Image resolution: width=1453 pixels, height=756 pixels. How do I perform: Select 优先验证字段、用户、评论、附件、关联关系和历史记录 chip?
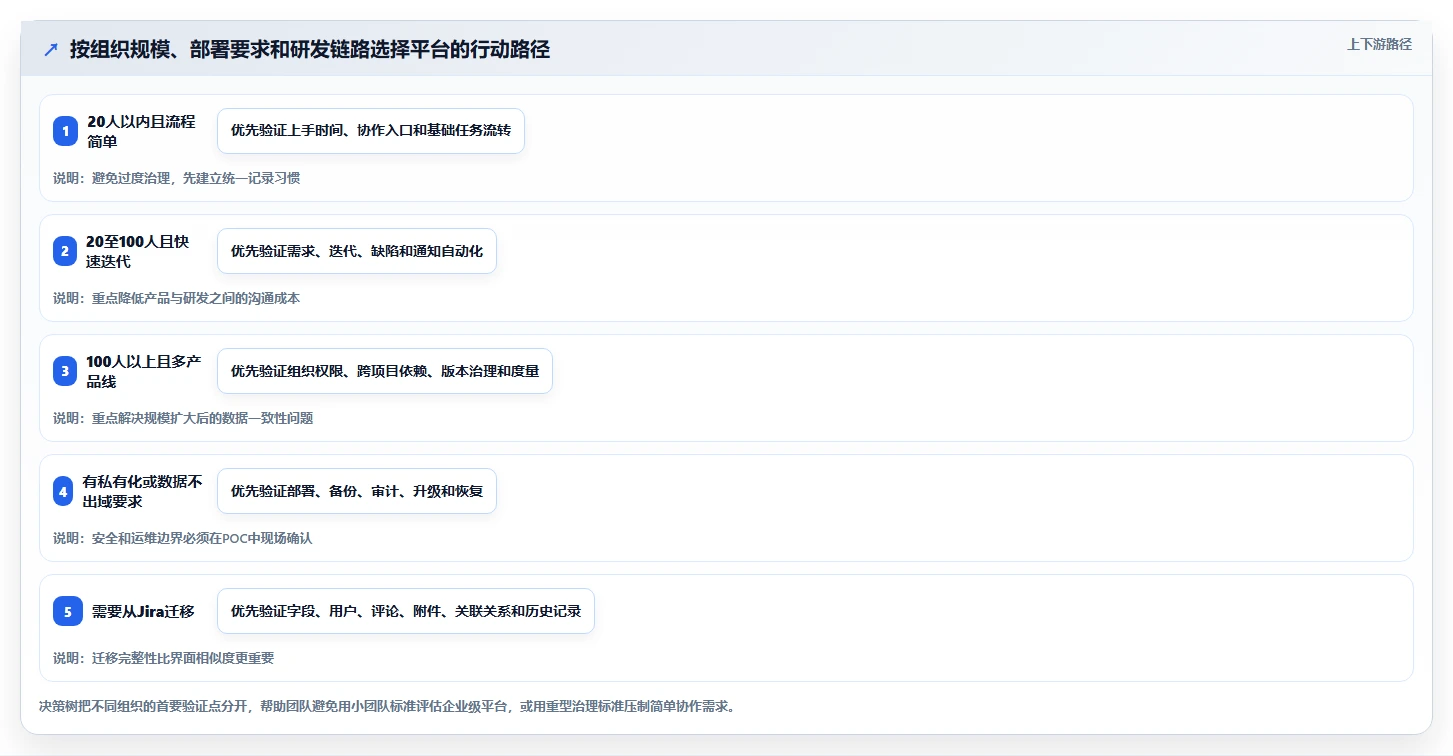pos(406,611)
